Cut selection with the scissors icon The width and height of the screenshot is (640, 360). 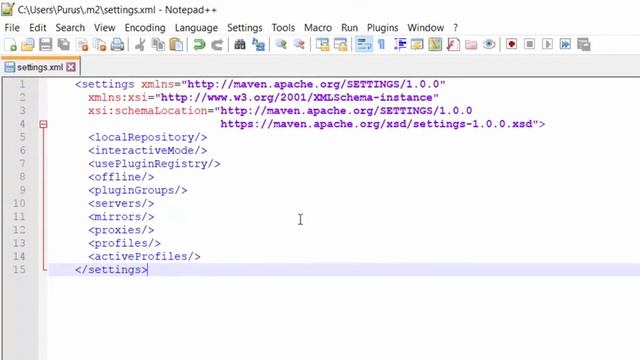140,44
